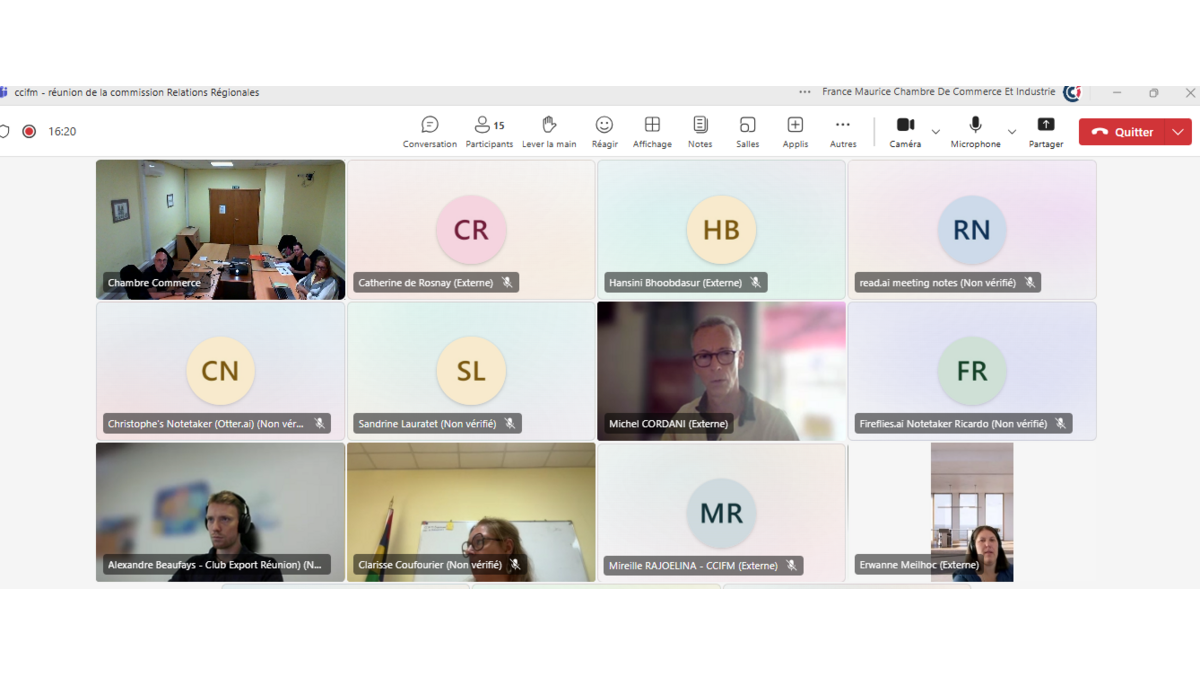1200x675 pixels.
Task: Open Salles breakout rooms
Action: tap(747, 131)
